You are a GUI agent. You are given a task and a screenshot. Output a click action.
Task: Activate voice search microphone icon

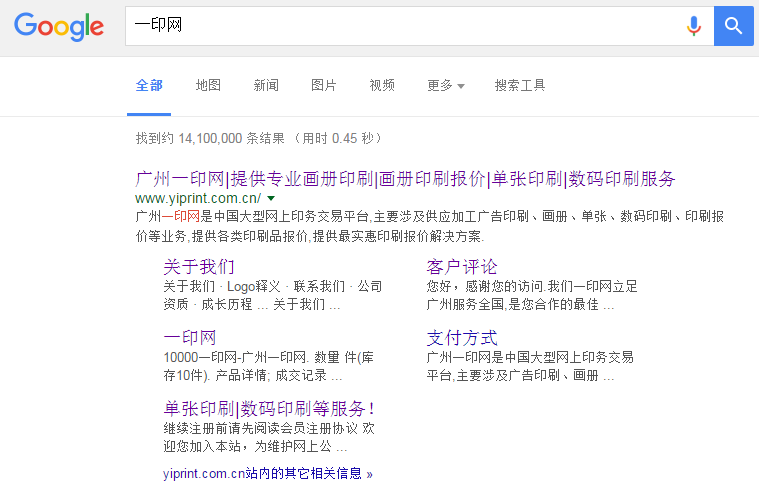tap(694, 26)
